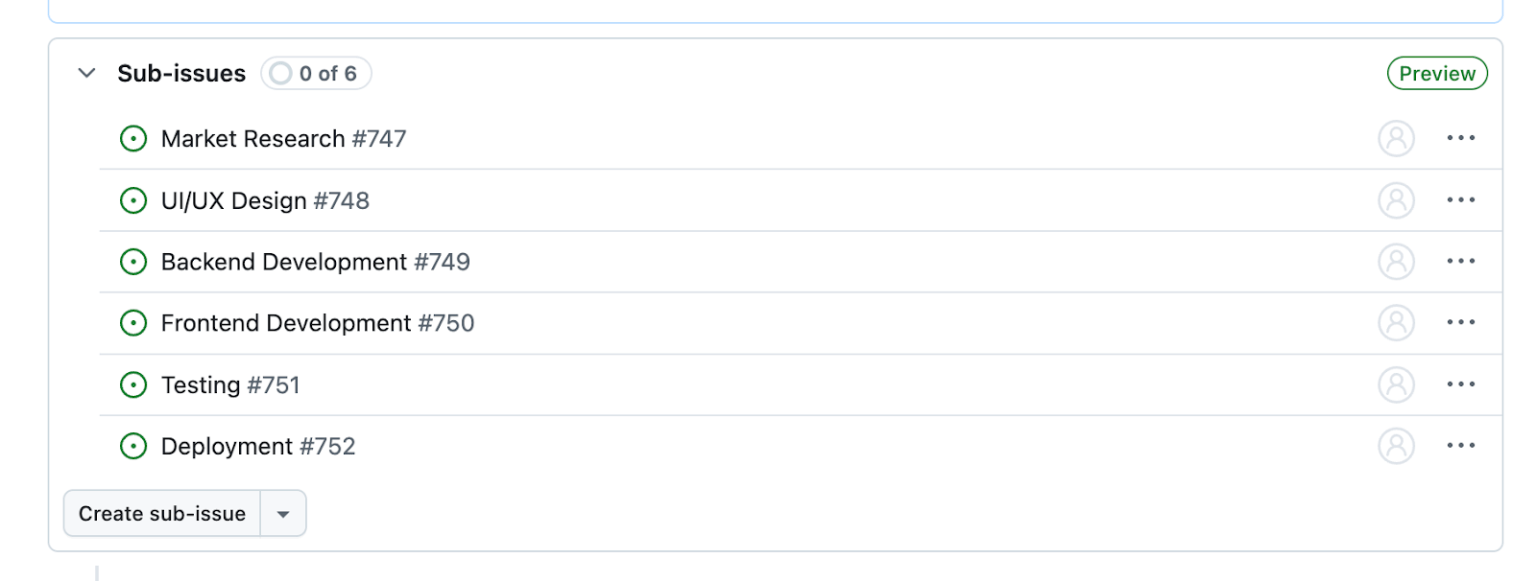This screenshot has height=581, width=1536.
Task: Select the issue state icon next to Backend Development
Action: (133, 261)
